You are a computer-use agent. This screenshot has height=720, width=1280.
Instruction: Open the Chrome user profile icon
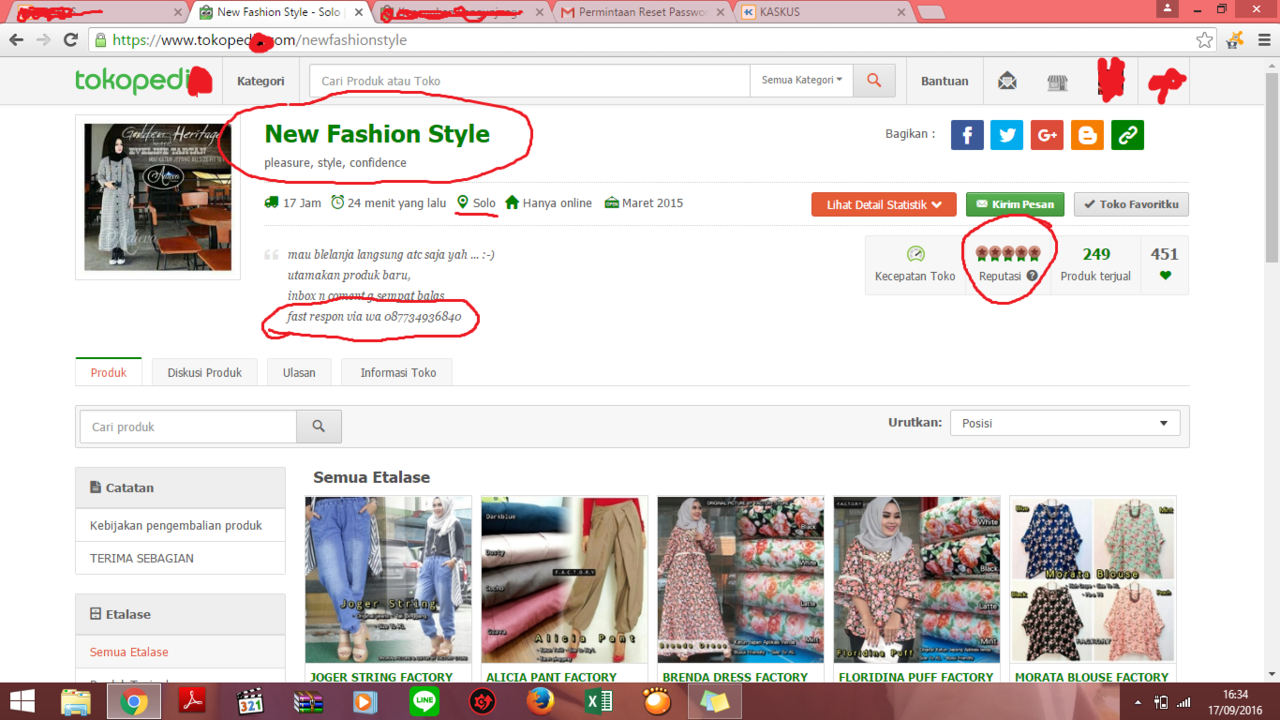(x=1167, y=9)
